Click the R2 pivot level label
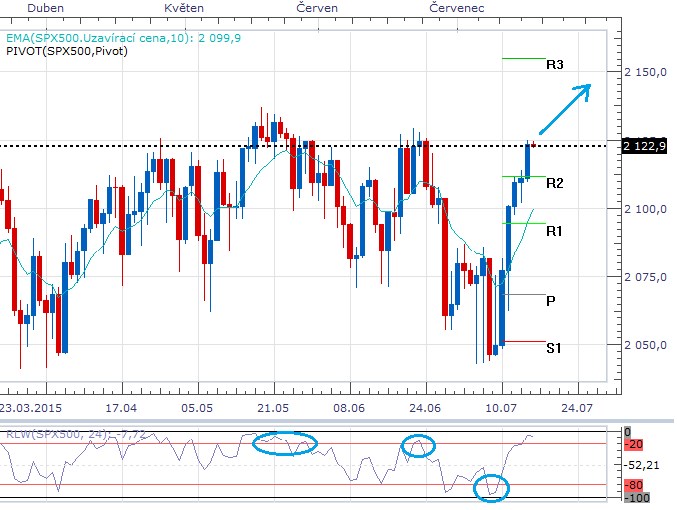The height and width of the screenshot is (510, 677). 555,184
